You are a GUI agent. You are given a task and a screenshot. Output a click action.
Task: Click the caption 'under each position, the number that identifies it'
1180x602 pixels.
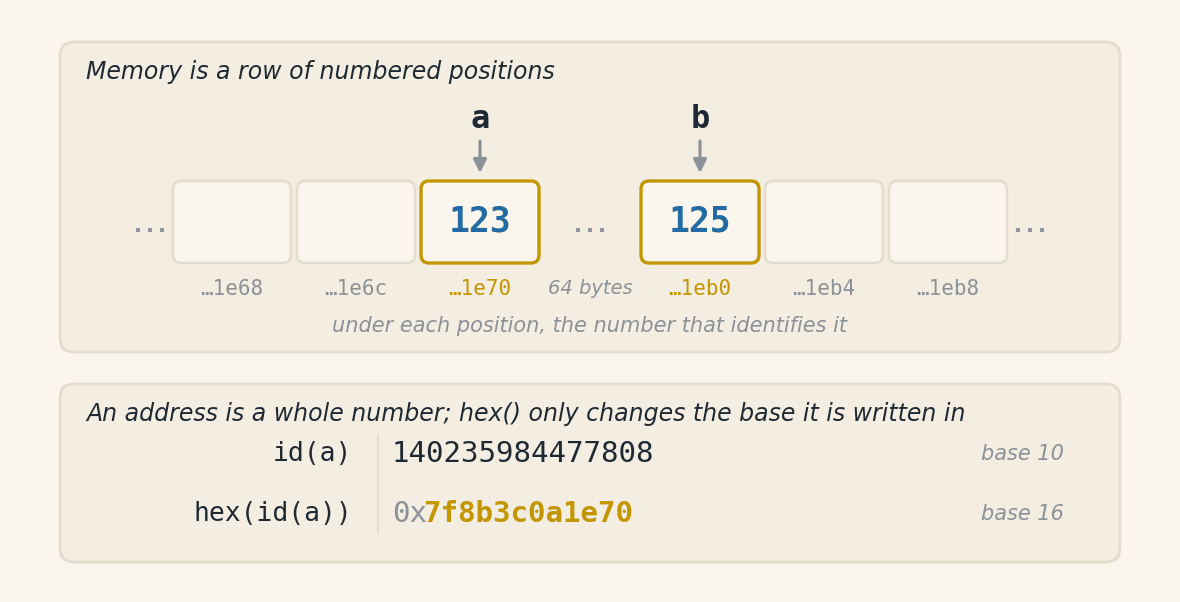589,325
